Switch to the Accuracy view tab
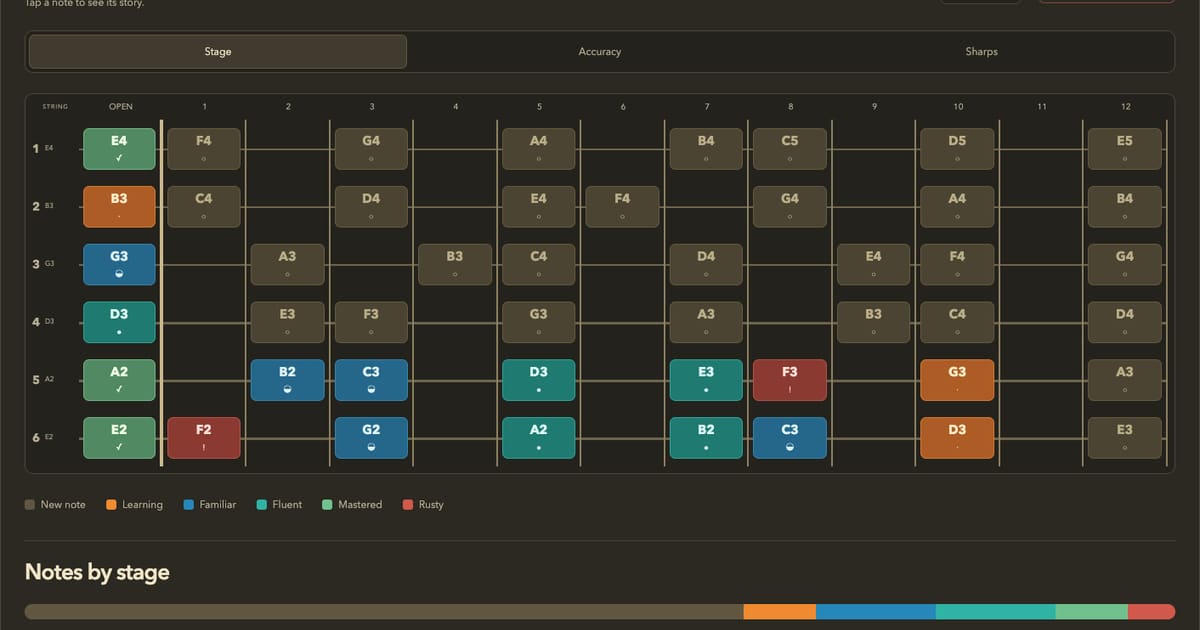The width and height of the screenshot is (1200, 630). 600,52
